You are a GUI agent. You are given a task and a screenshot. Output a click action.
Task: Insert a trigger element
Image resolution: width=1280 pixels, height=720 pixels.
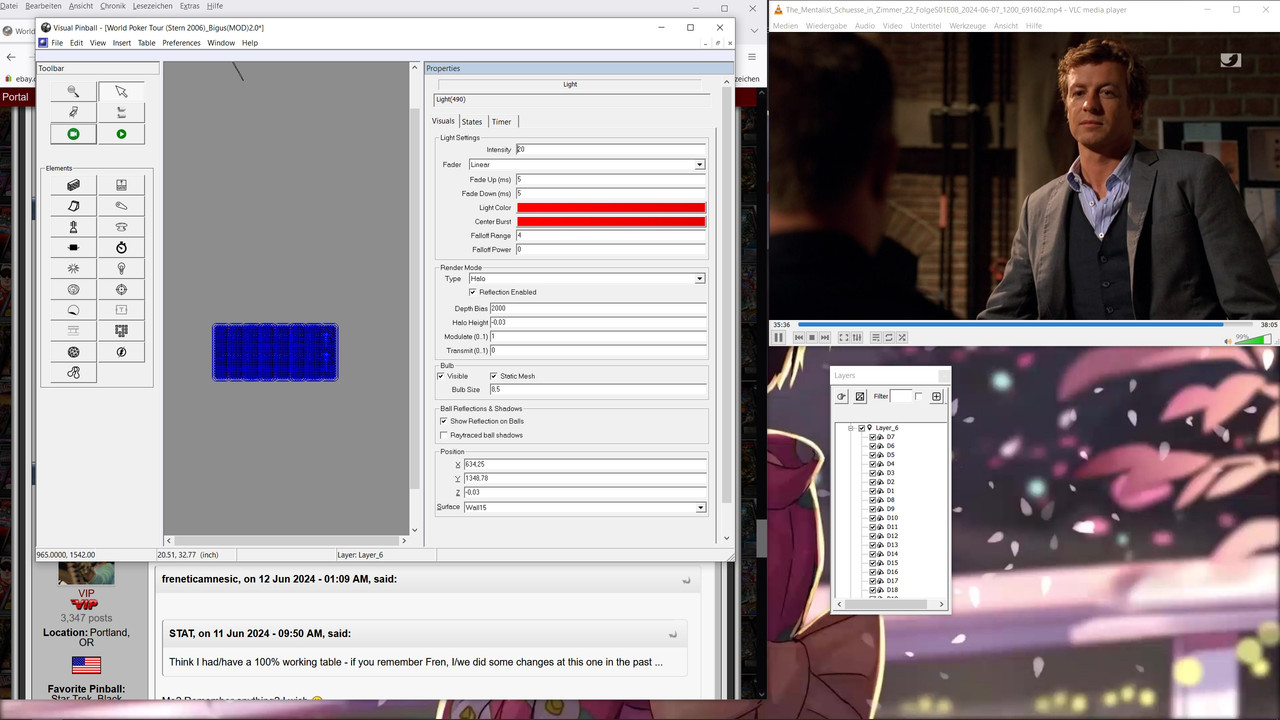pos(73,269)
